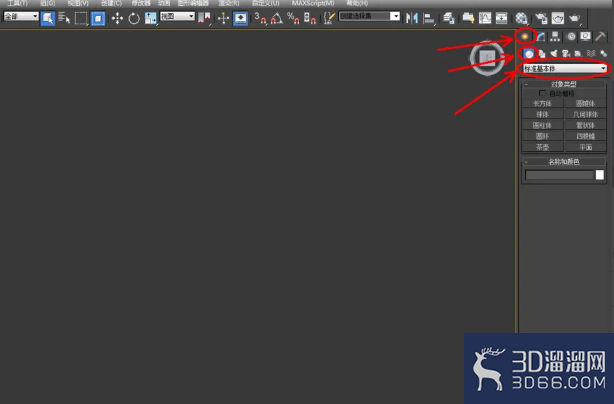The height and width of the screenshot is (404, 614).
Task: Enable the 自动栅格 checkbox
Action: coord(542,93)
